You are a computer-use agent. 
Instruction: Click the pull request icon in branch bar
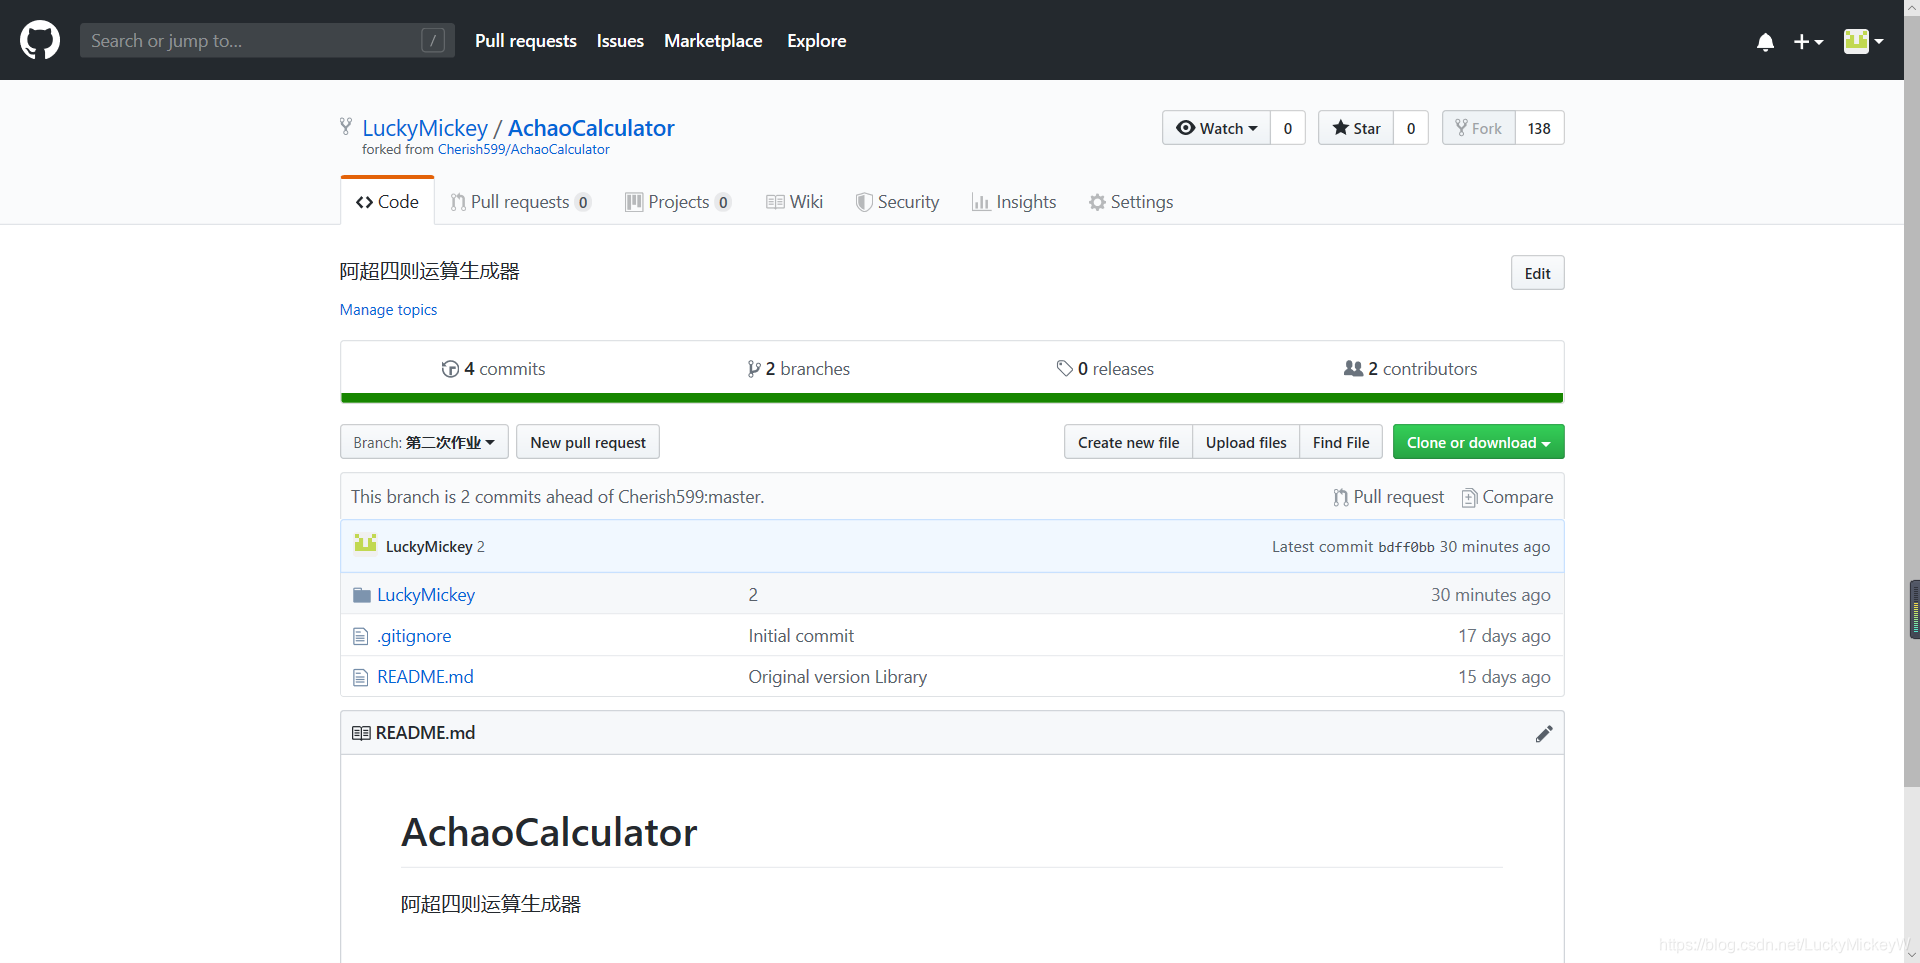pos(1341,497)
